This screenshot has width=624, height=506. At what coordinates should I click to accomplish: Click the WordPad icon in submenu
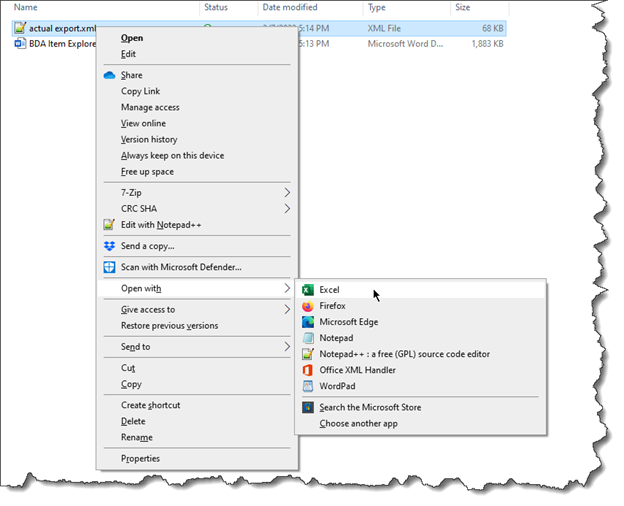[308, 386]
